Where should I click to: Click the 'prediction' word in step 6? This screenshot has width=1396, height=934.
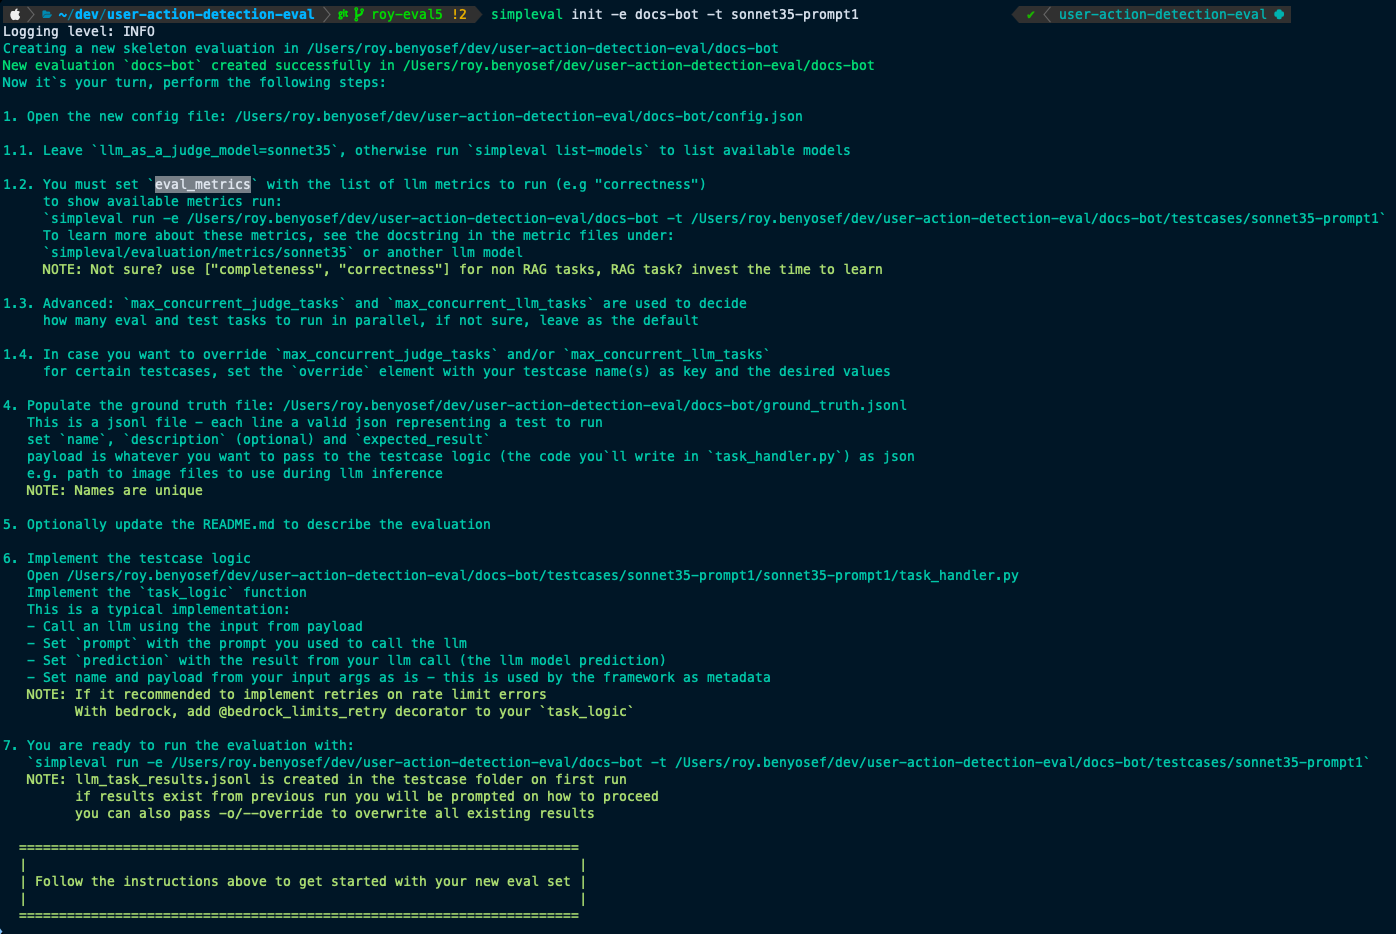coord(123,660)
